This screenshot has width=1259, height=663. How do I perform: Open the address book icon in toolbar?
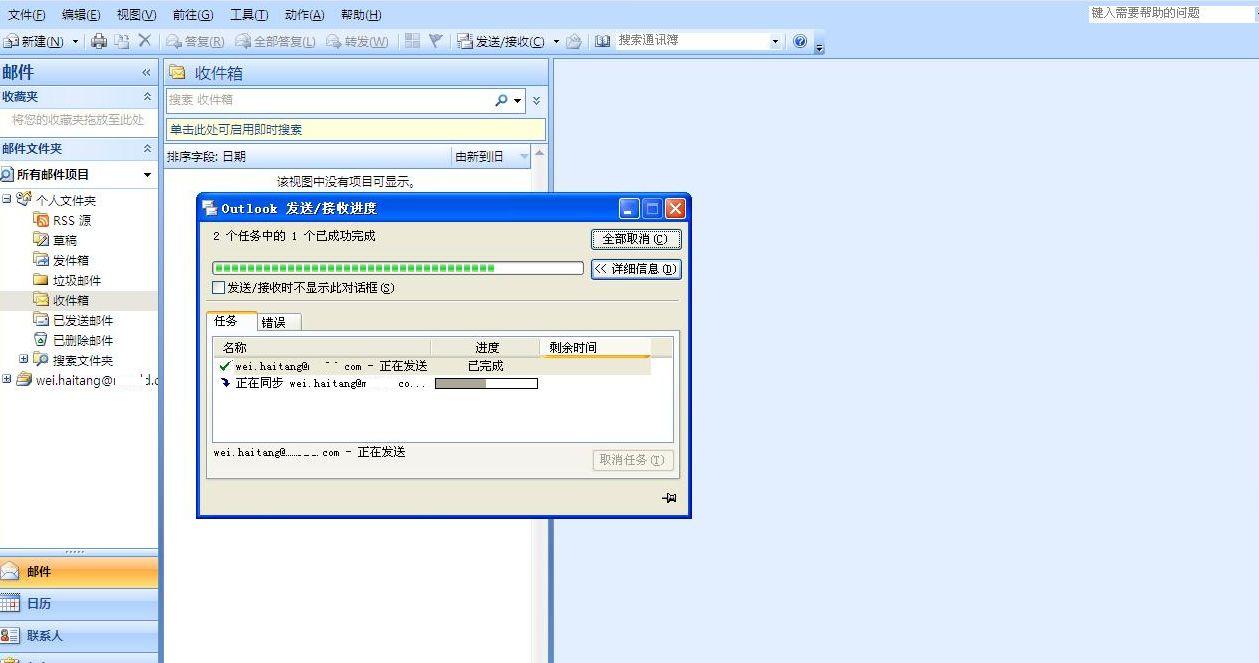tap(602, 41)
